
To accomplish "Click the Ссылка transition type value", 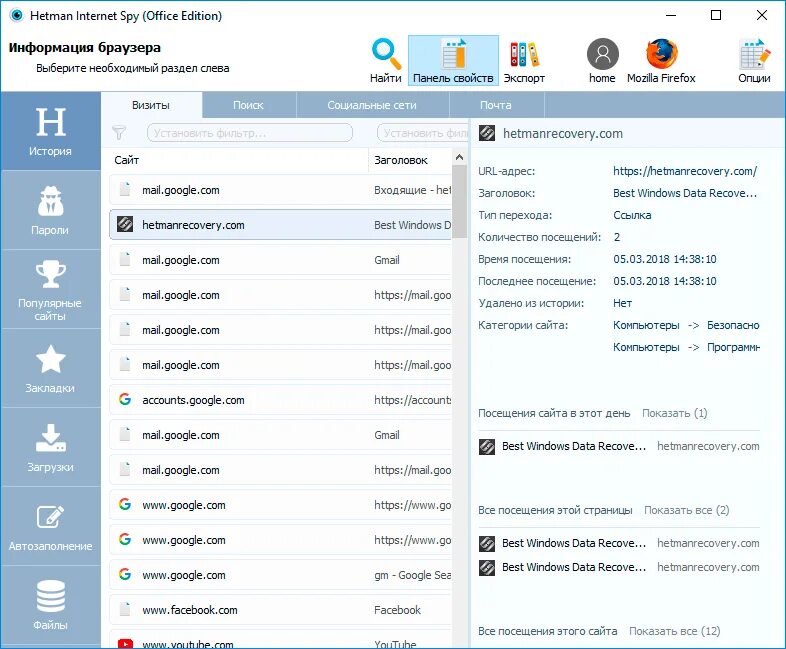I will 632,215.
